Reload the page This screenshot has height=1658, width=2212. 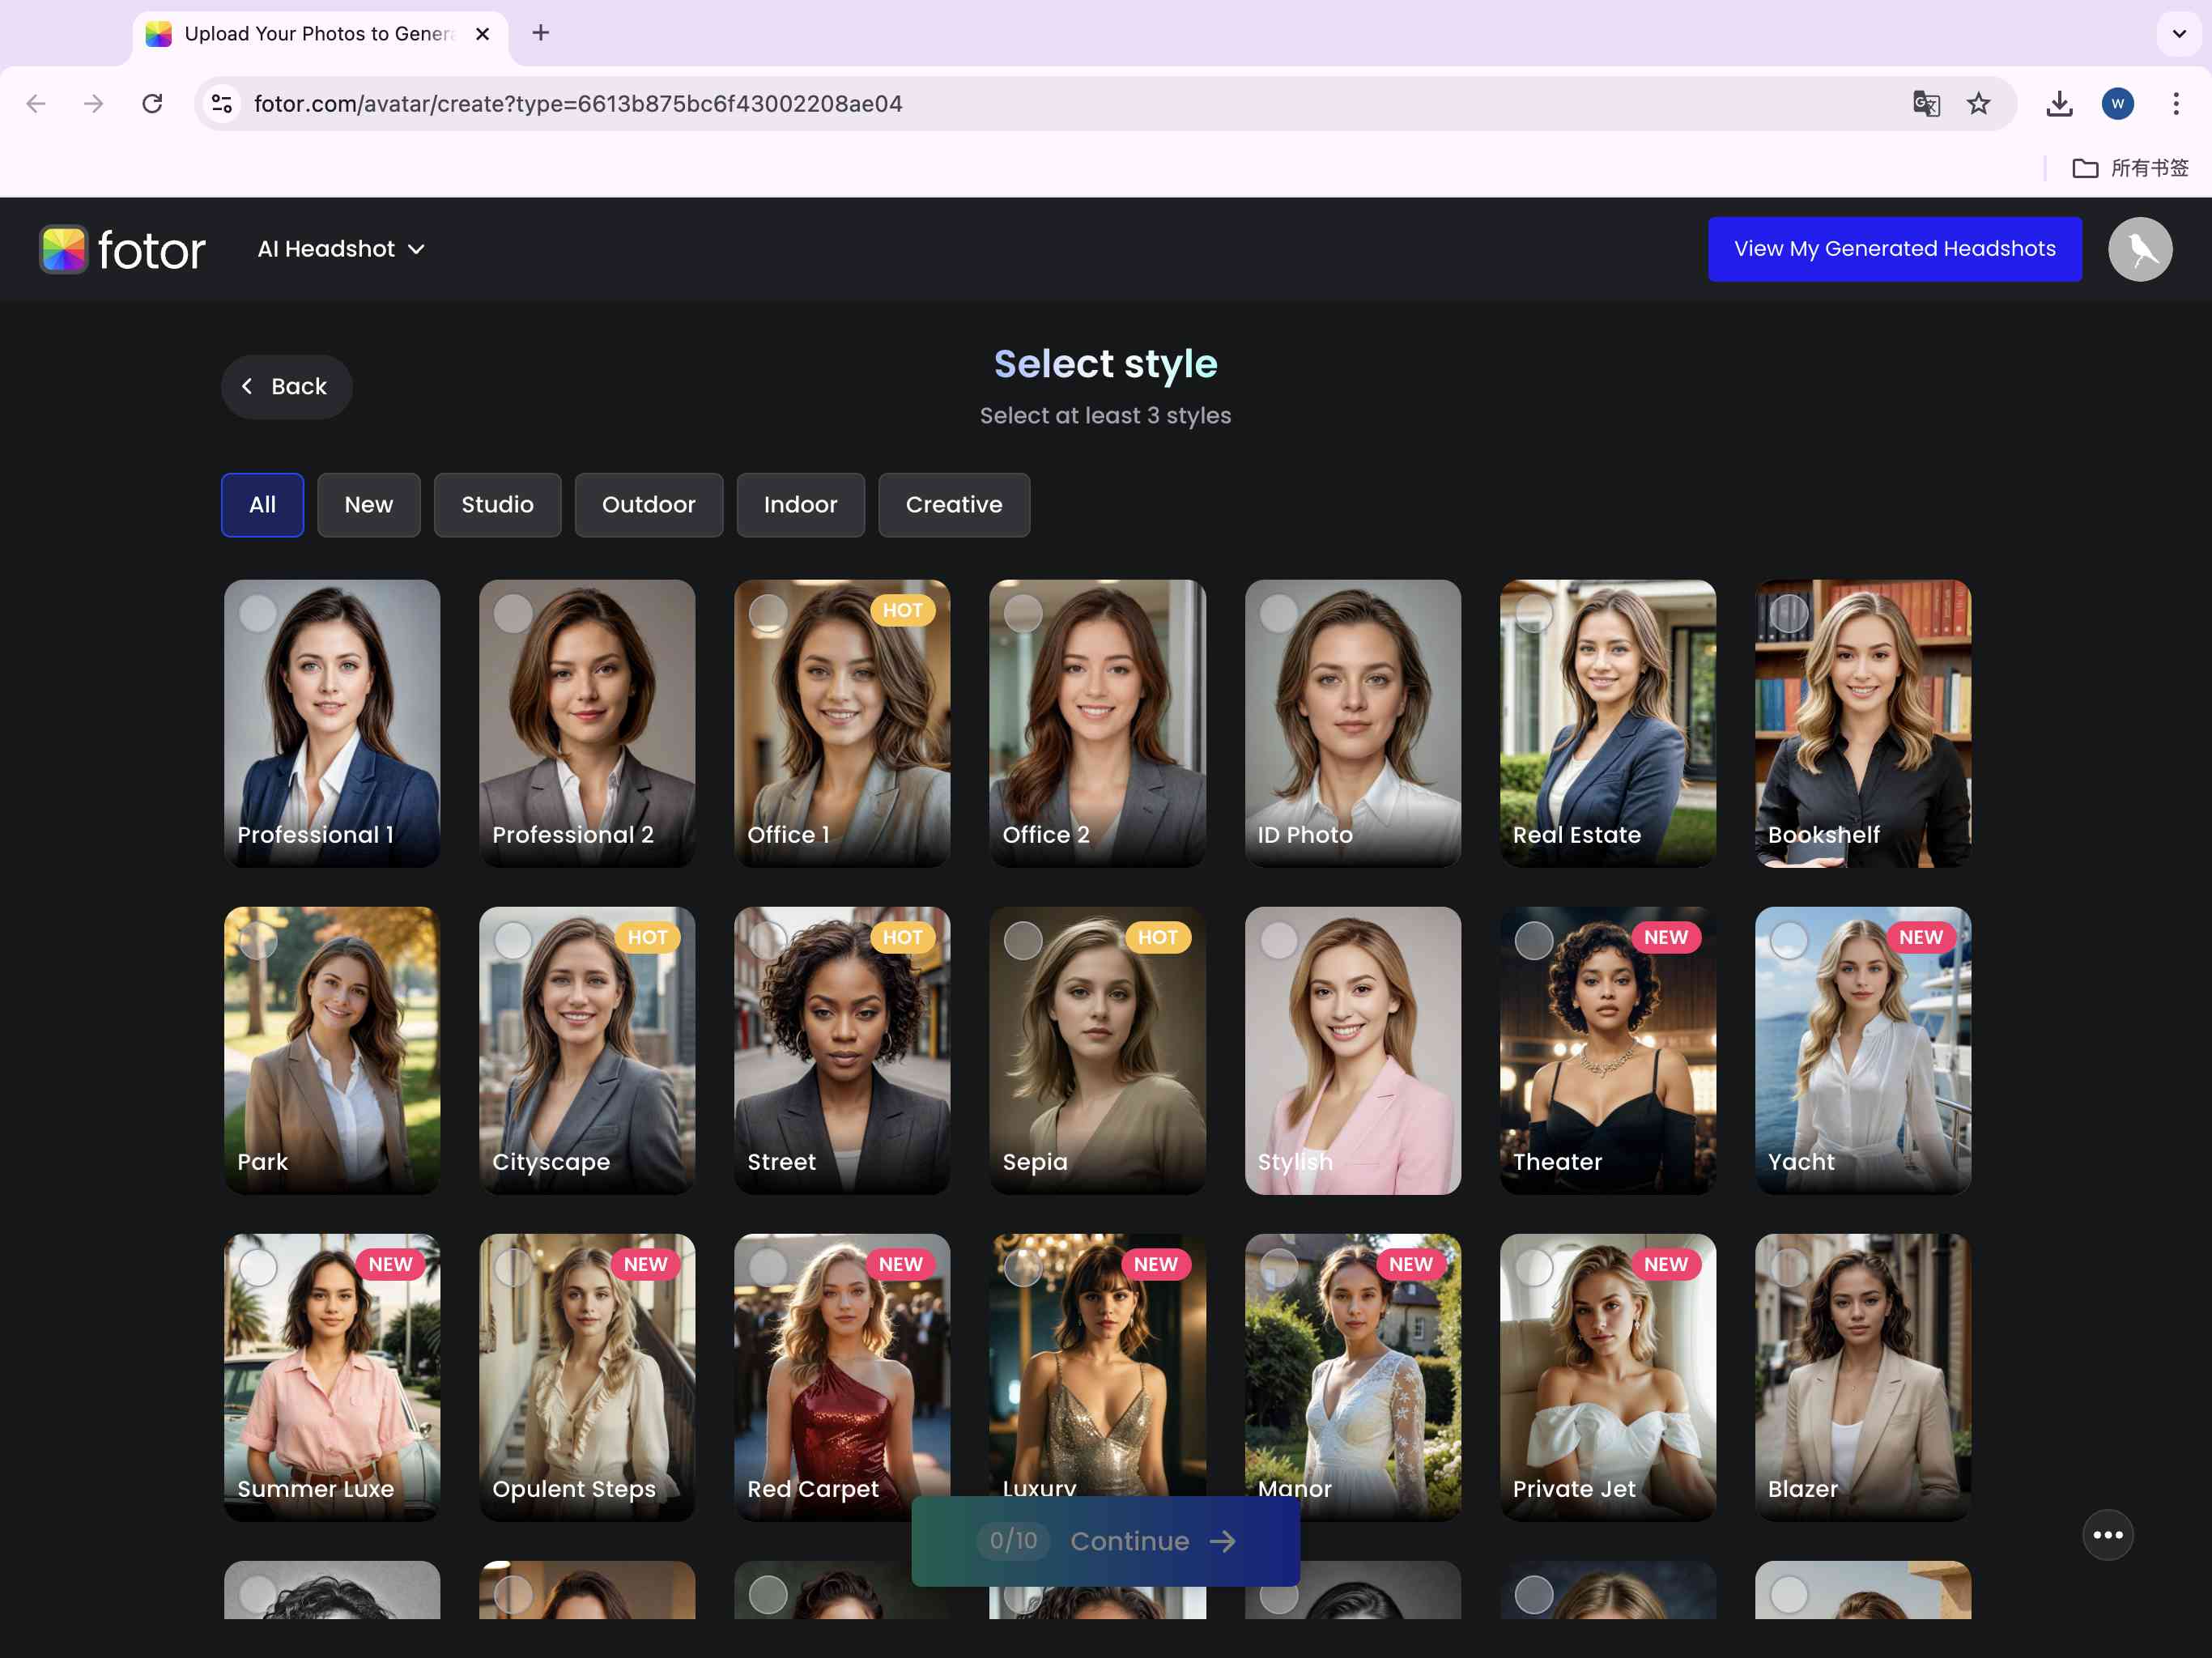pos(152,104)
